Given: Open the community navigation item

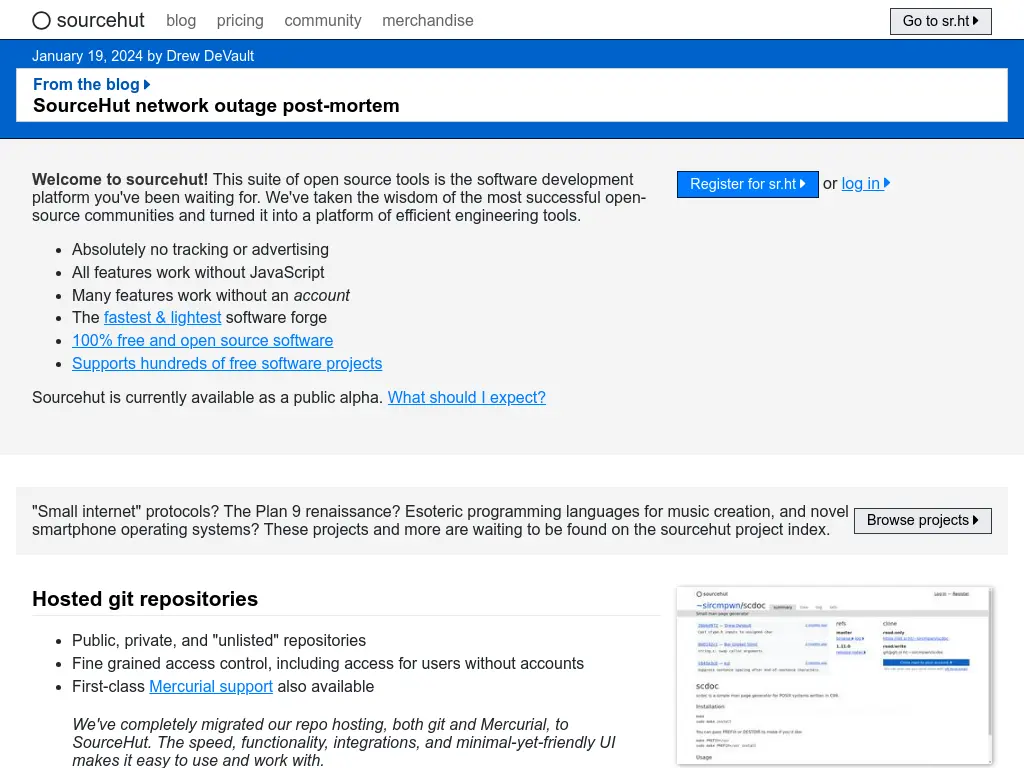Looking at the screenshot, I should tap(323, 21).
